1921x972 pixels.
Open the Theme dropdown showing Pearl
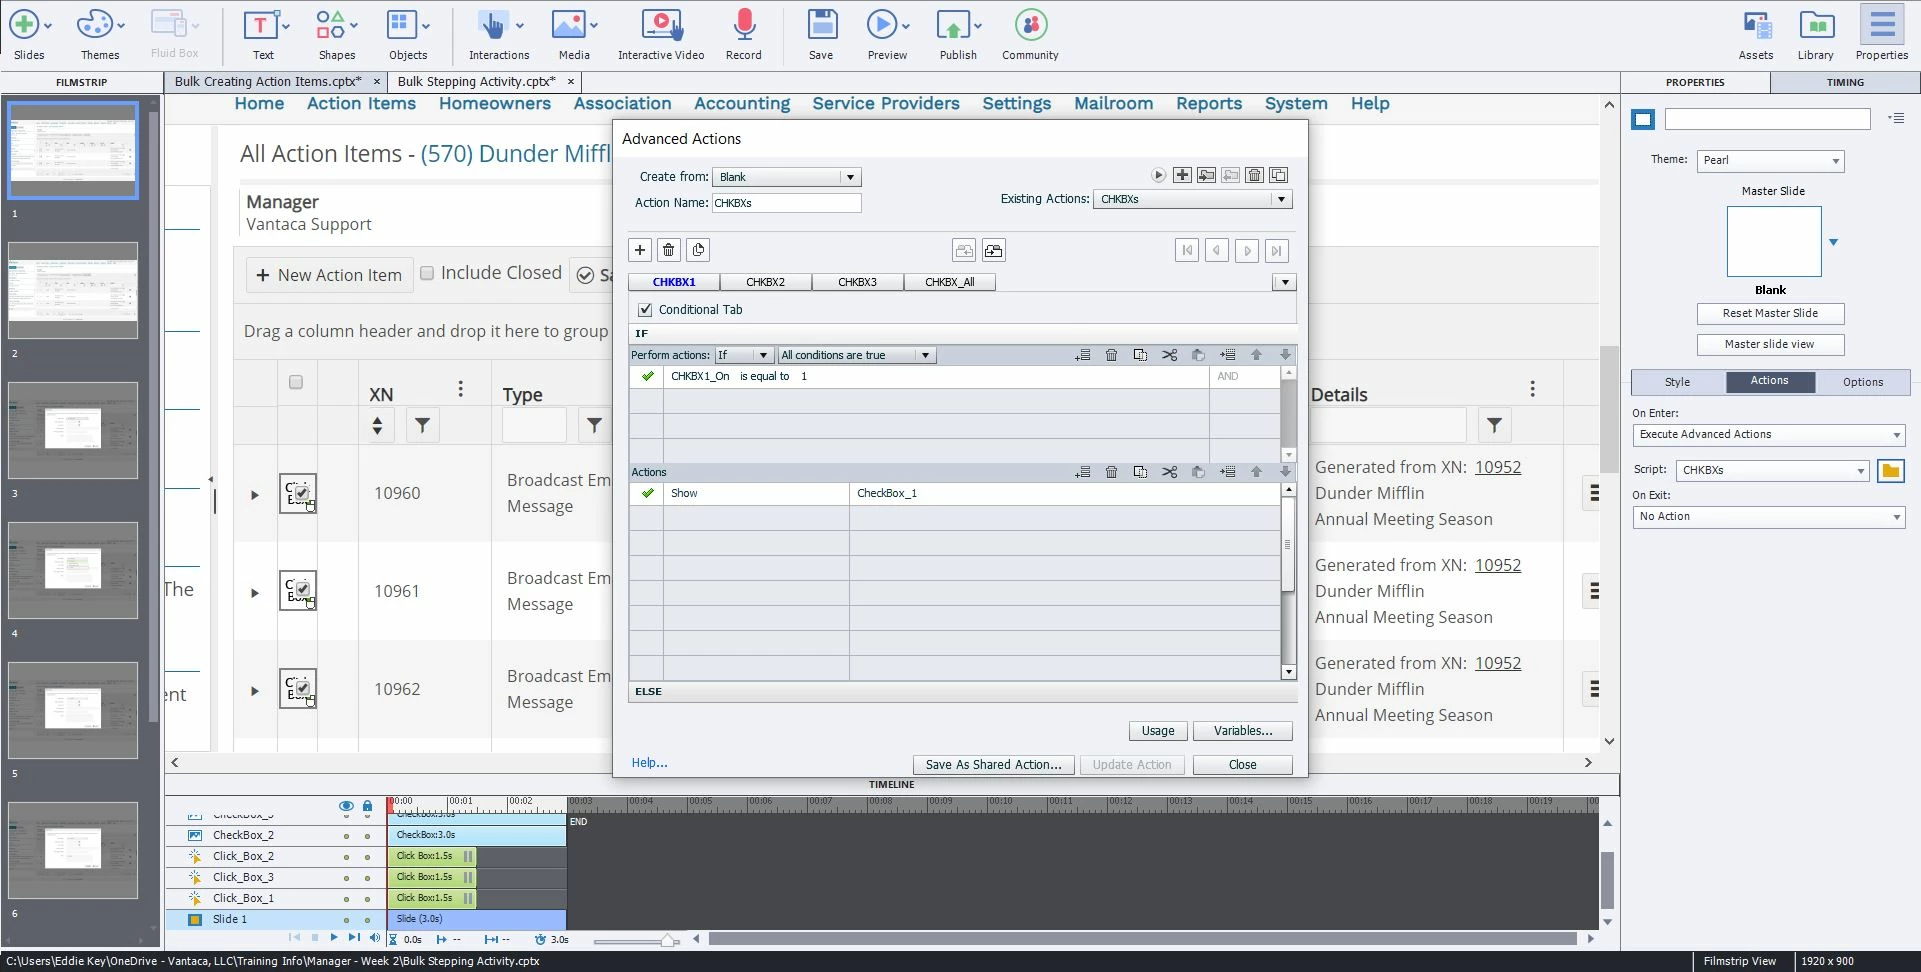click(1770, 160)
